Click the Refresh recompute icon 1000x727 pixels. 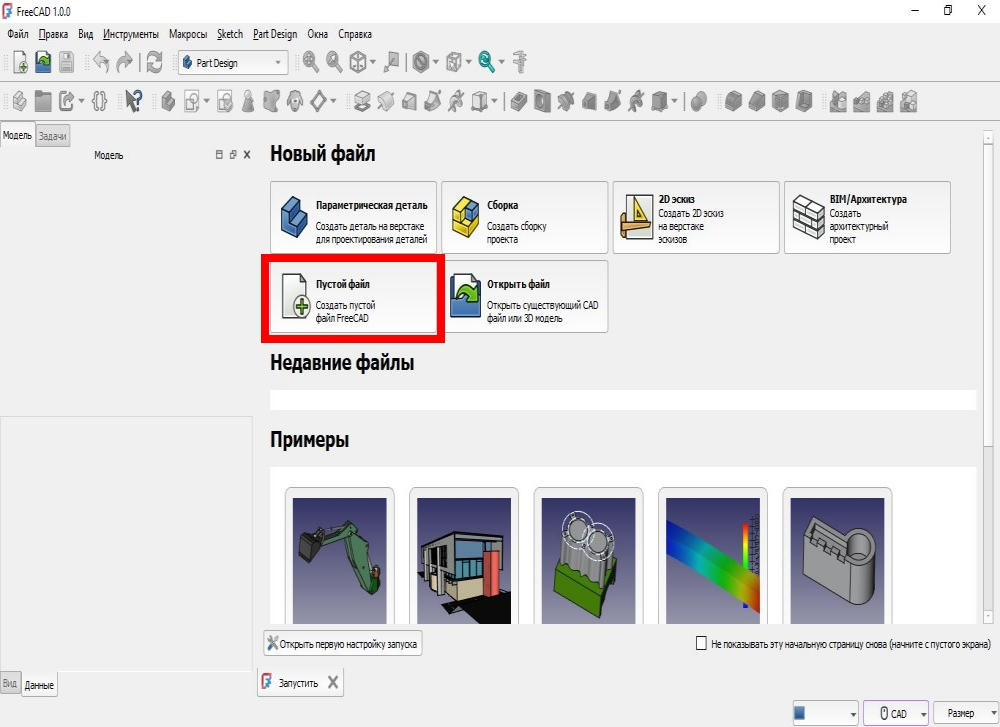pos(154,62)
